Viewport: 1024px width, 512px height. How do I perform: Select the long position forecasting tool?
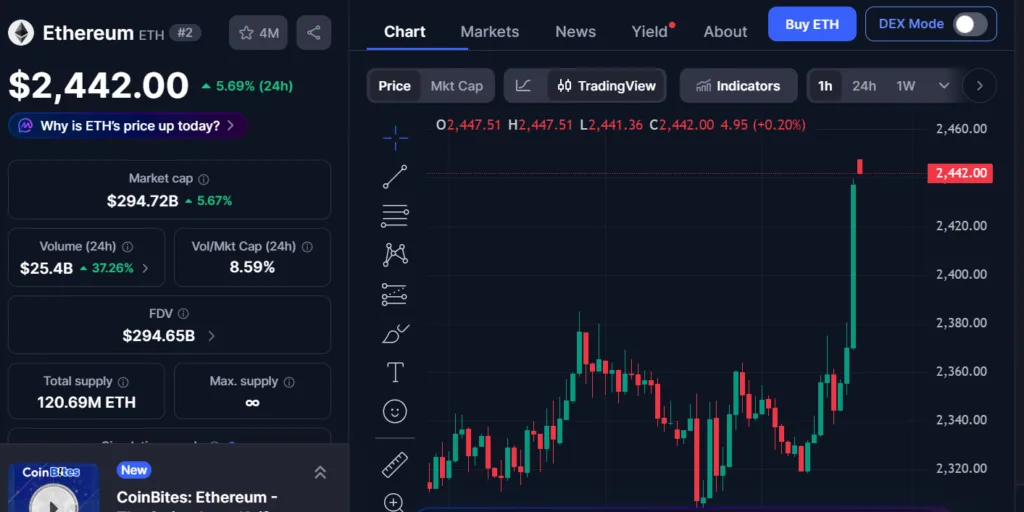395,295
